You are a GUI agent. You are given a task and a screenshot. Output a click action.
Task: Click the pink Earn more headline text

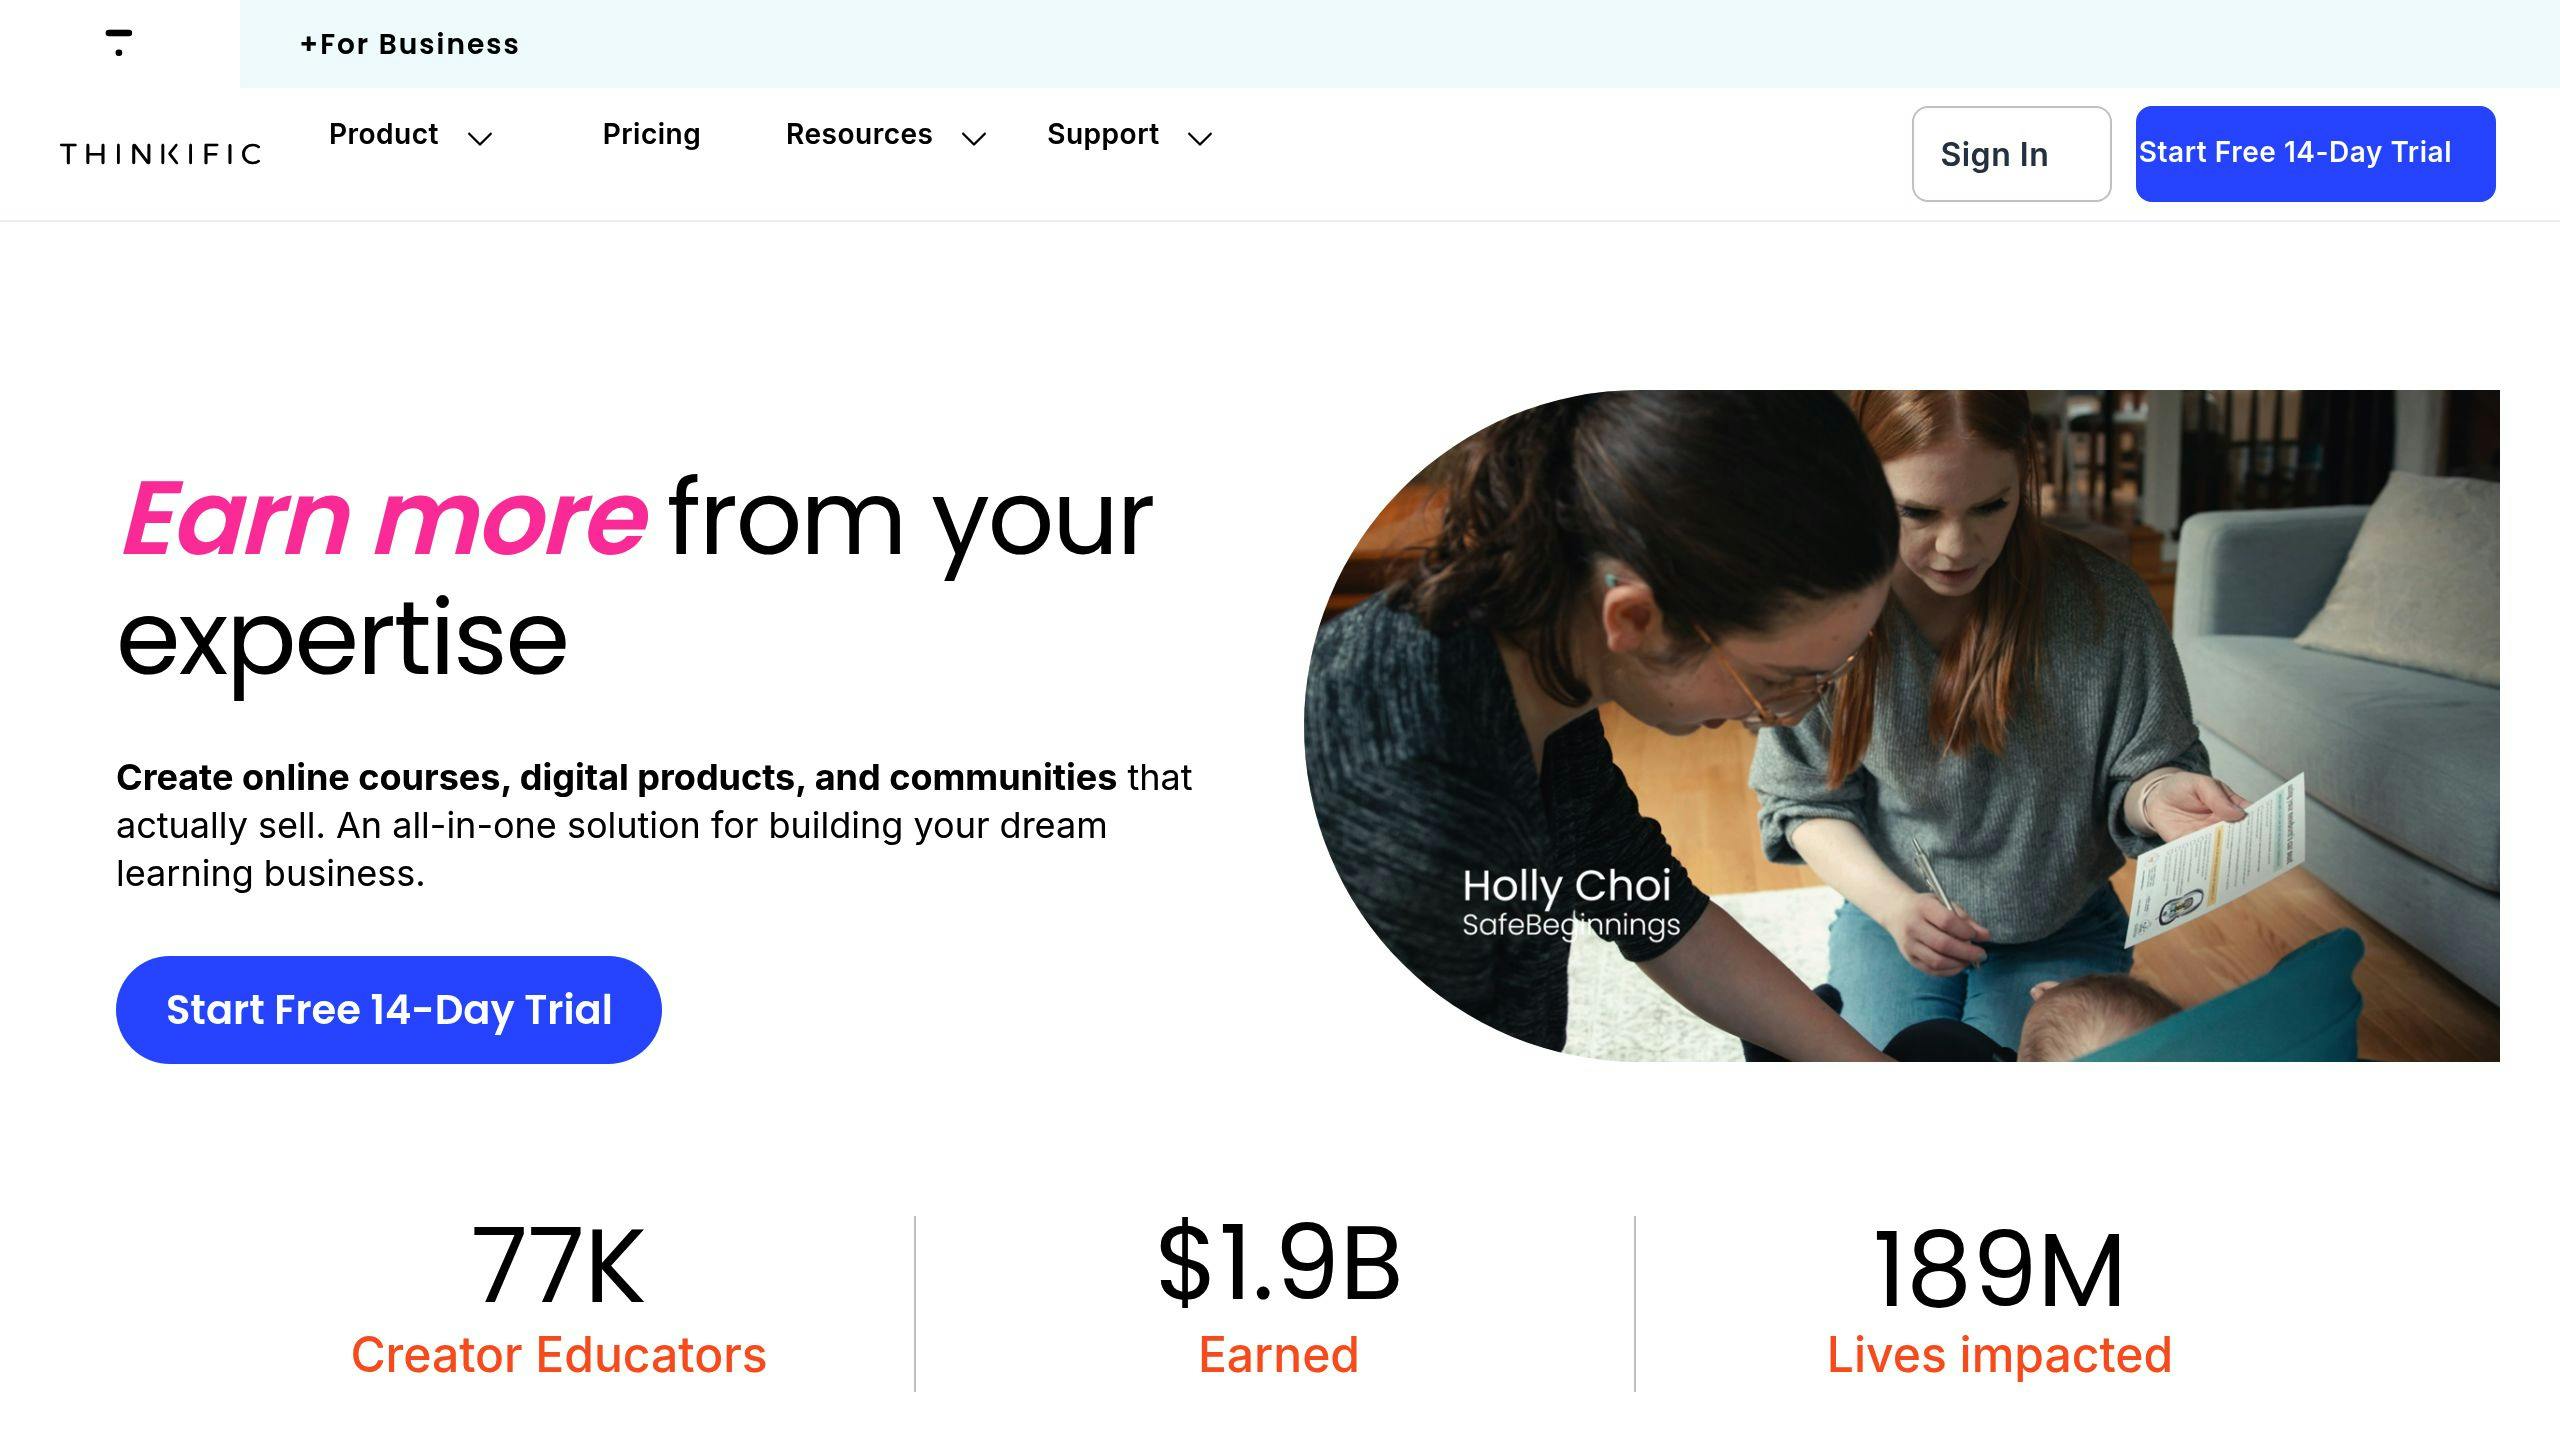click(384, 518)
